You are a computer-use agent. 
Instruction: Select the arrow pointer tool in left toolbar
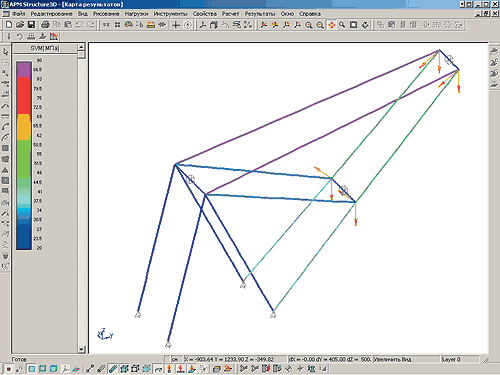point(5,52)
